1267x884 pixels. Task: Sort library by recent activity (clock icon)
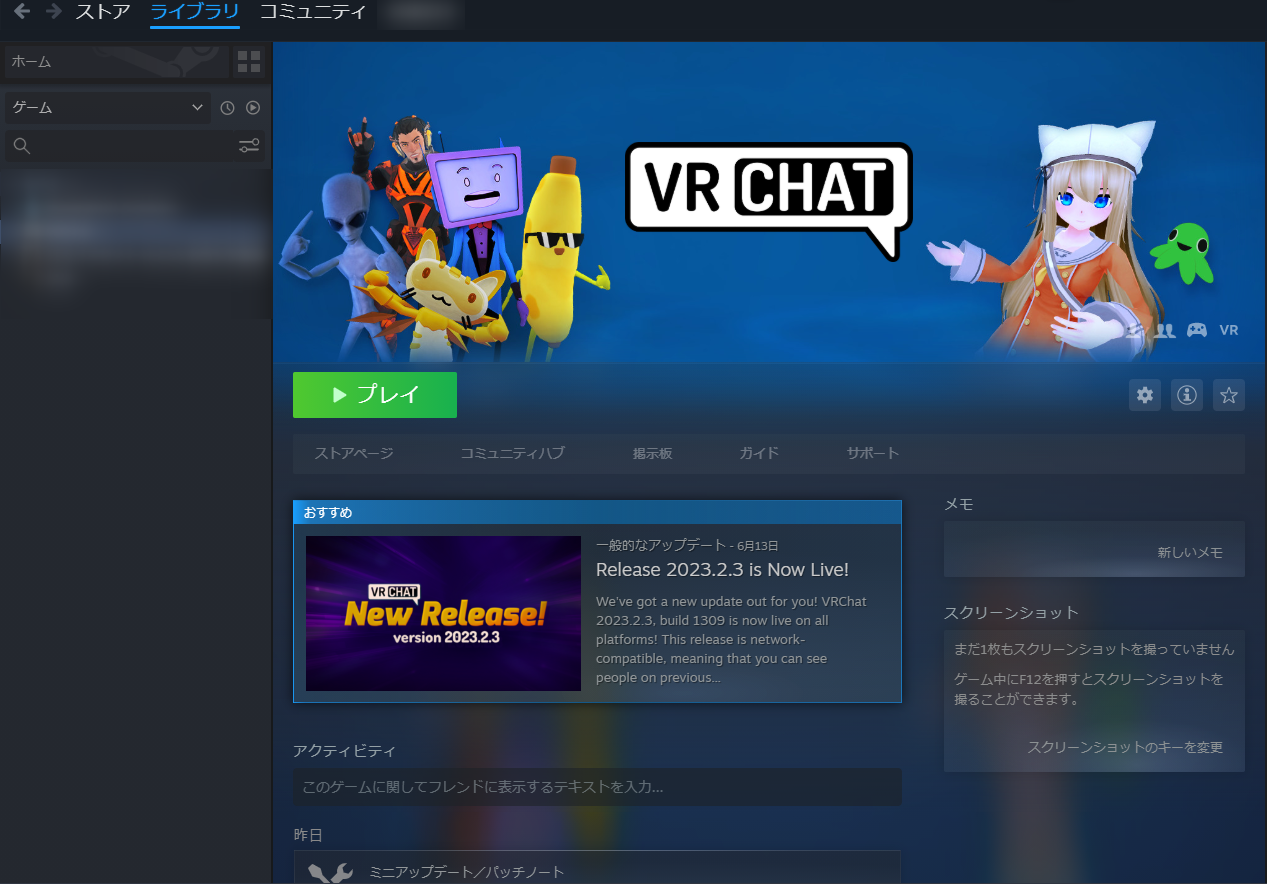tap(228, 108)
